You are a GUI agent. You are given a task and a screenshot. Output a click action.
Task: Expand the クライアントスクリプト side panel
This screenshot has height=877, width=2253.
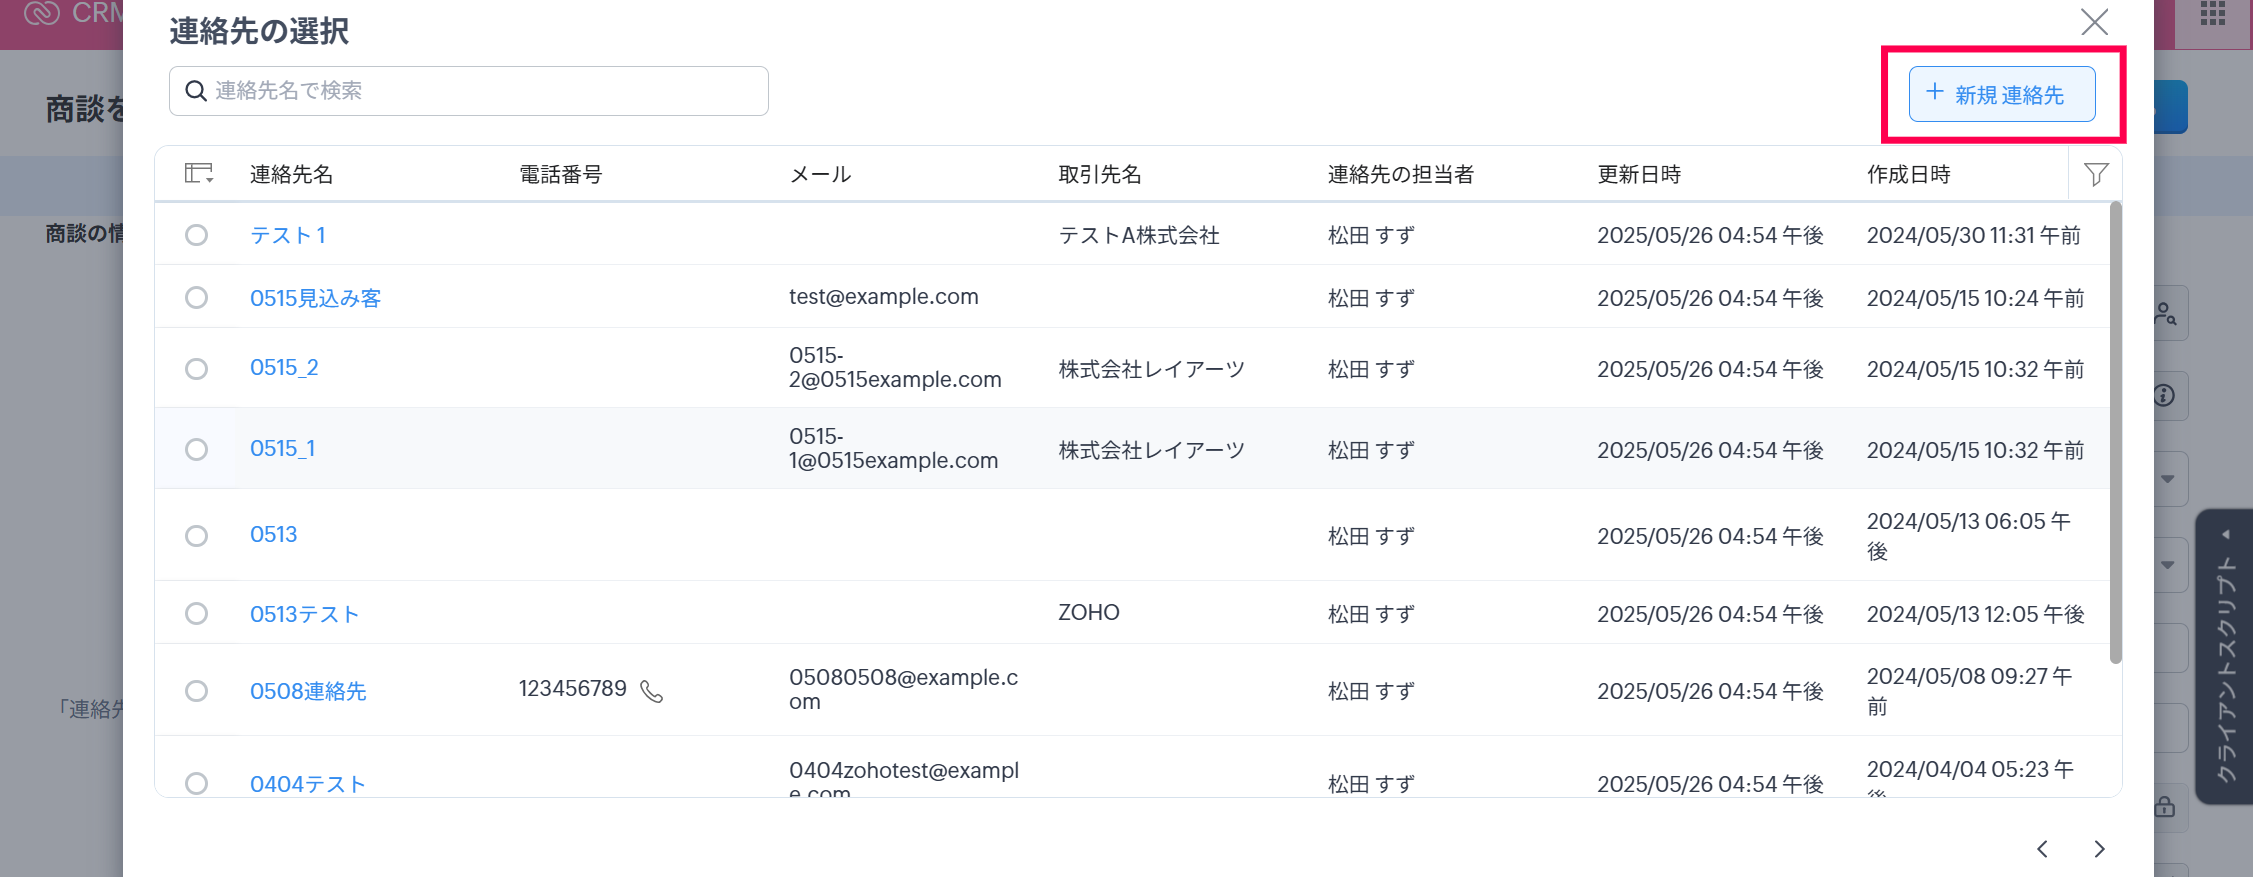pyautogui.click(x=2224, y=657)
